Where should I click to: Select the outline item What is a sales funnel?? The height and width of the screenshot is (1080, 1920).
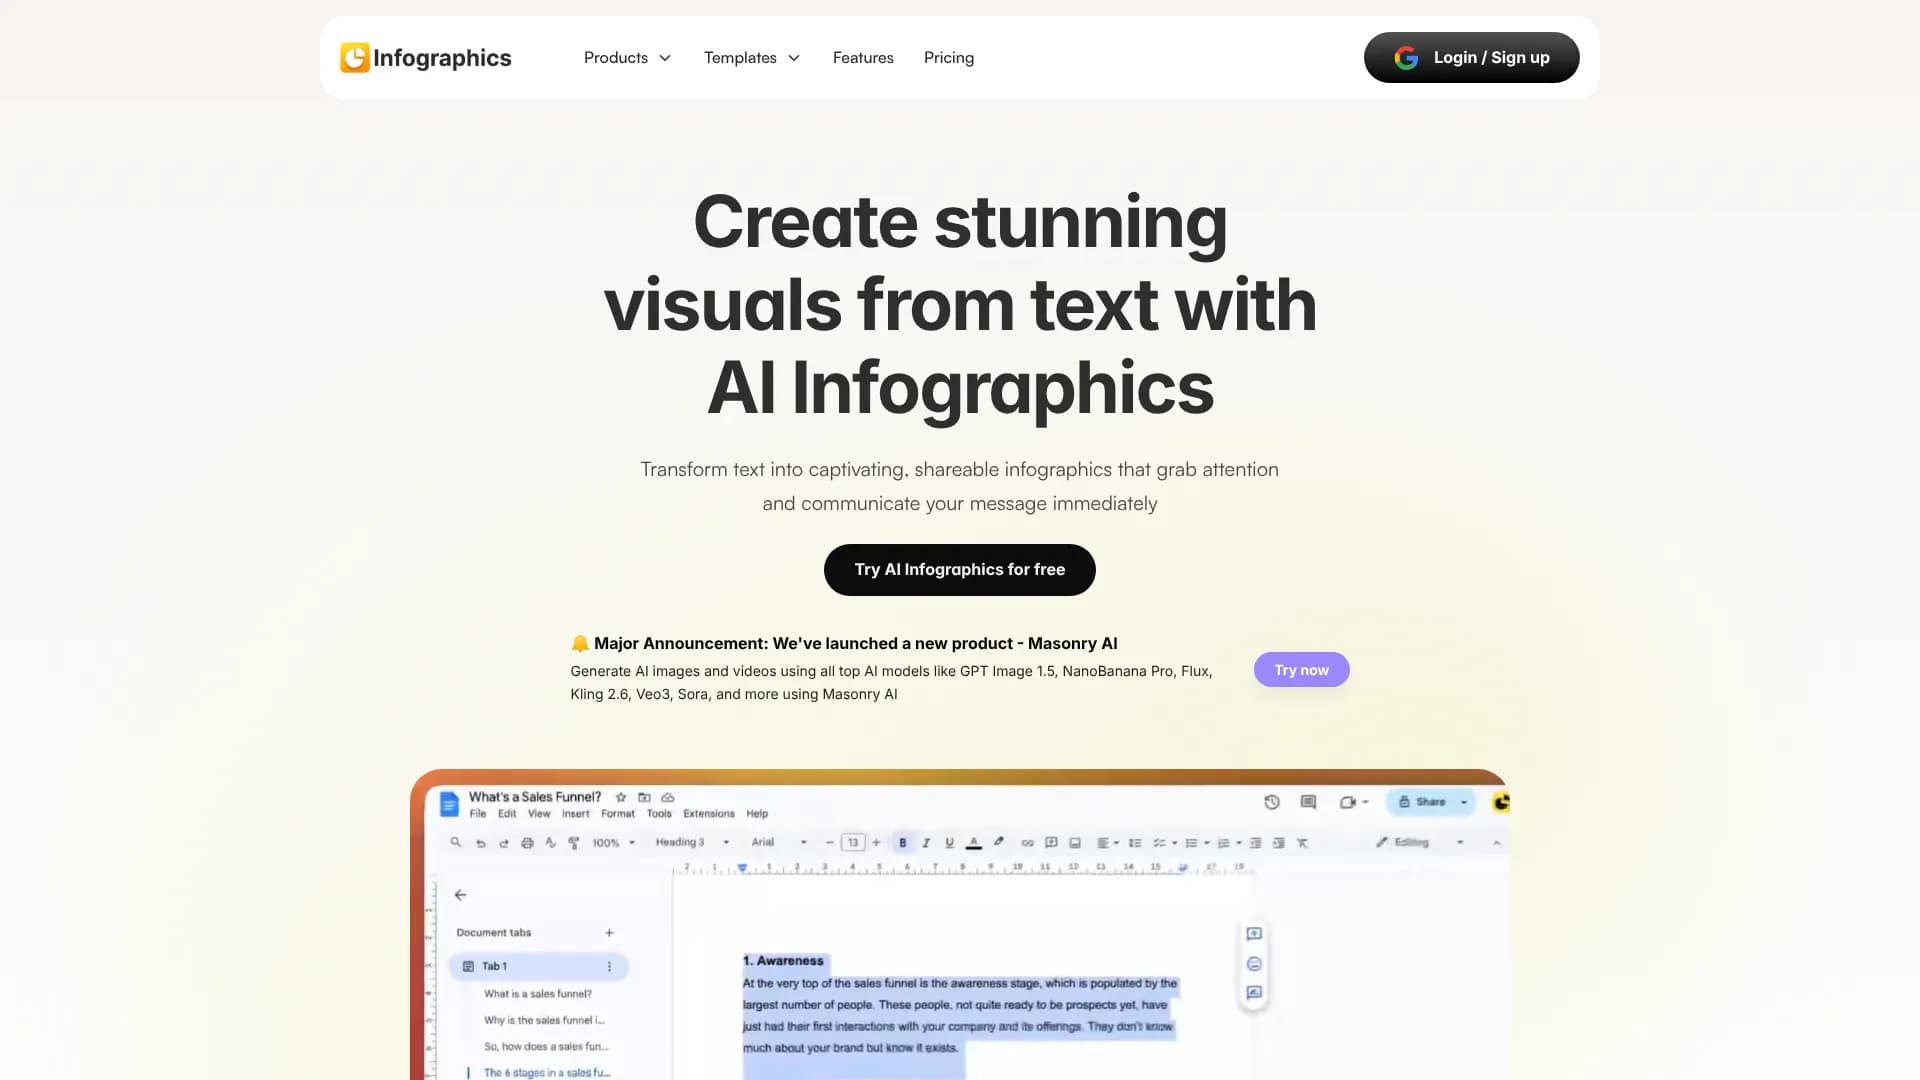tap(537, 993)
